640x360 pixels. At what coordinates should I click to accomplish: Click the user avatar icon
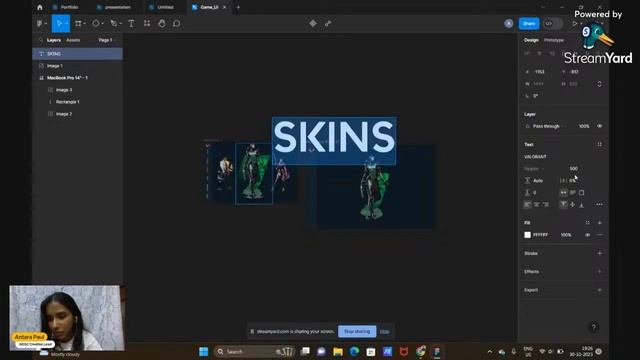509,24
